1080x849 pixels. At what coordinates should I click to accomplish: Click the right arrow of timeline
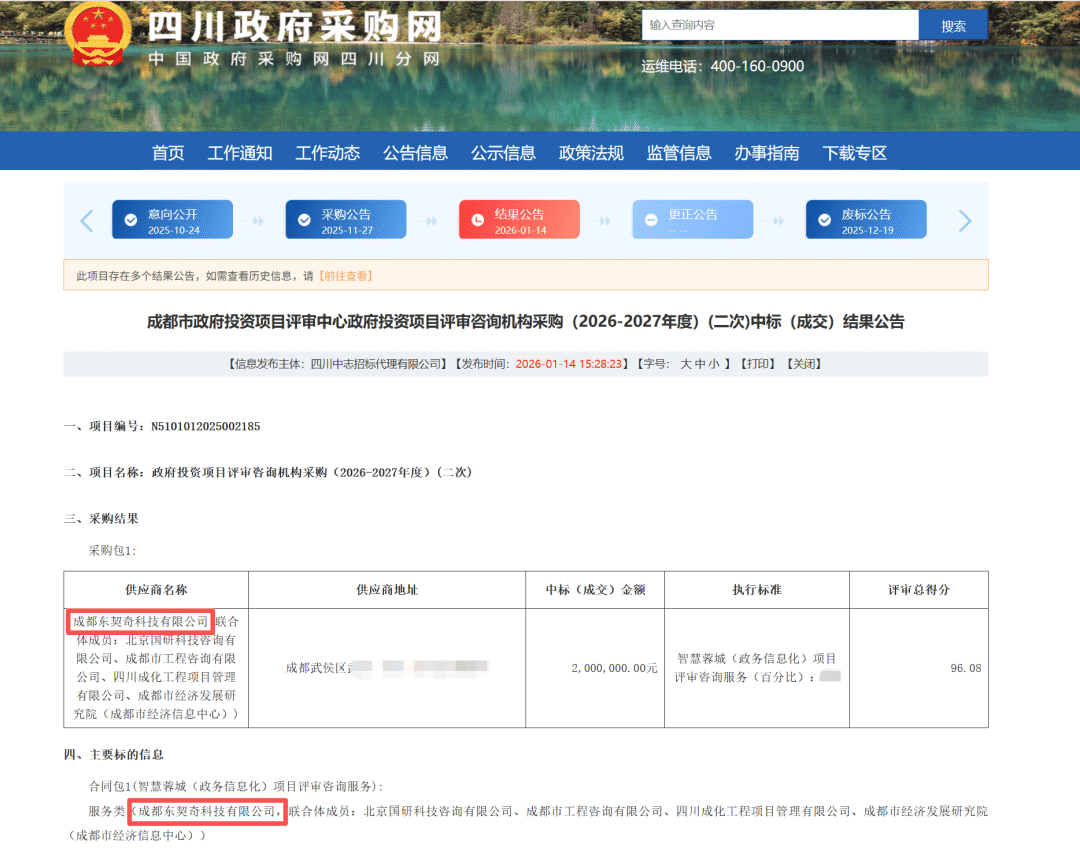coord(964,221)
